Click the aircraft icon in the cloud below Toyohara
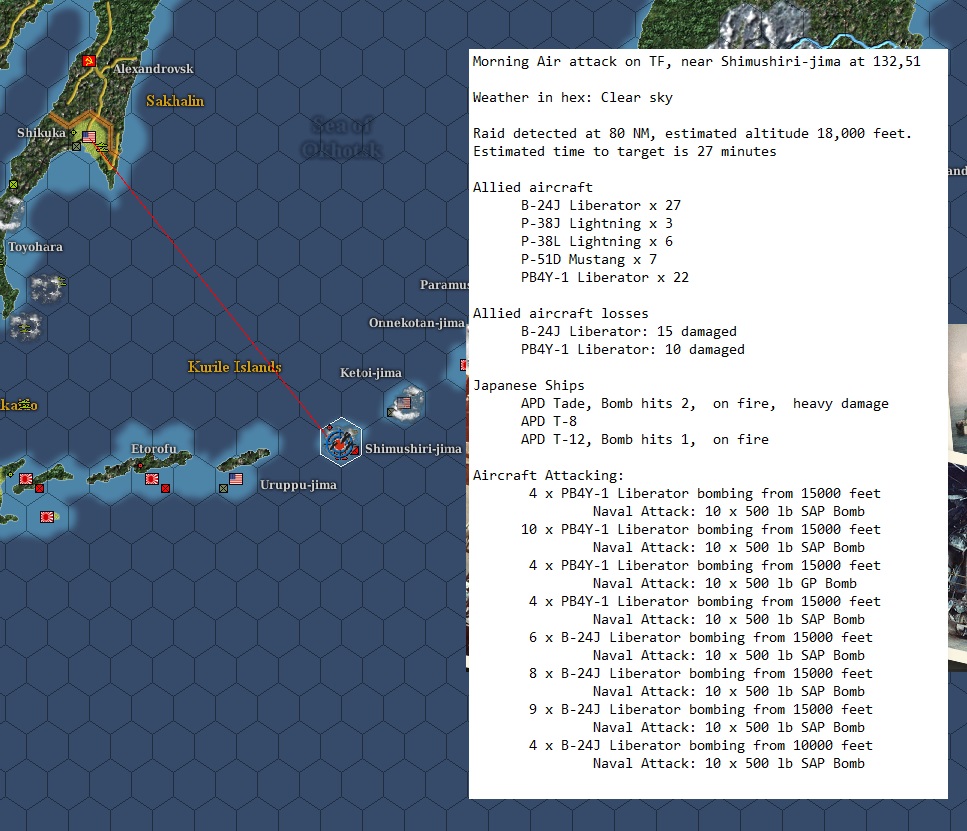 click(x=62, y=283)
